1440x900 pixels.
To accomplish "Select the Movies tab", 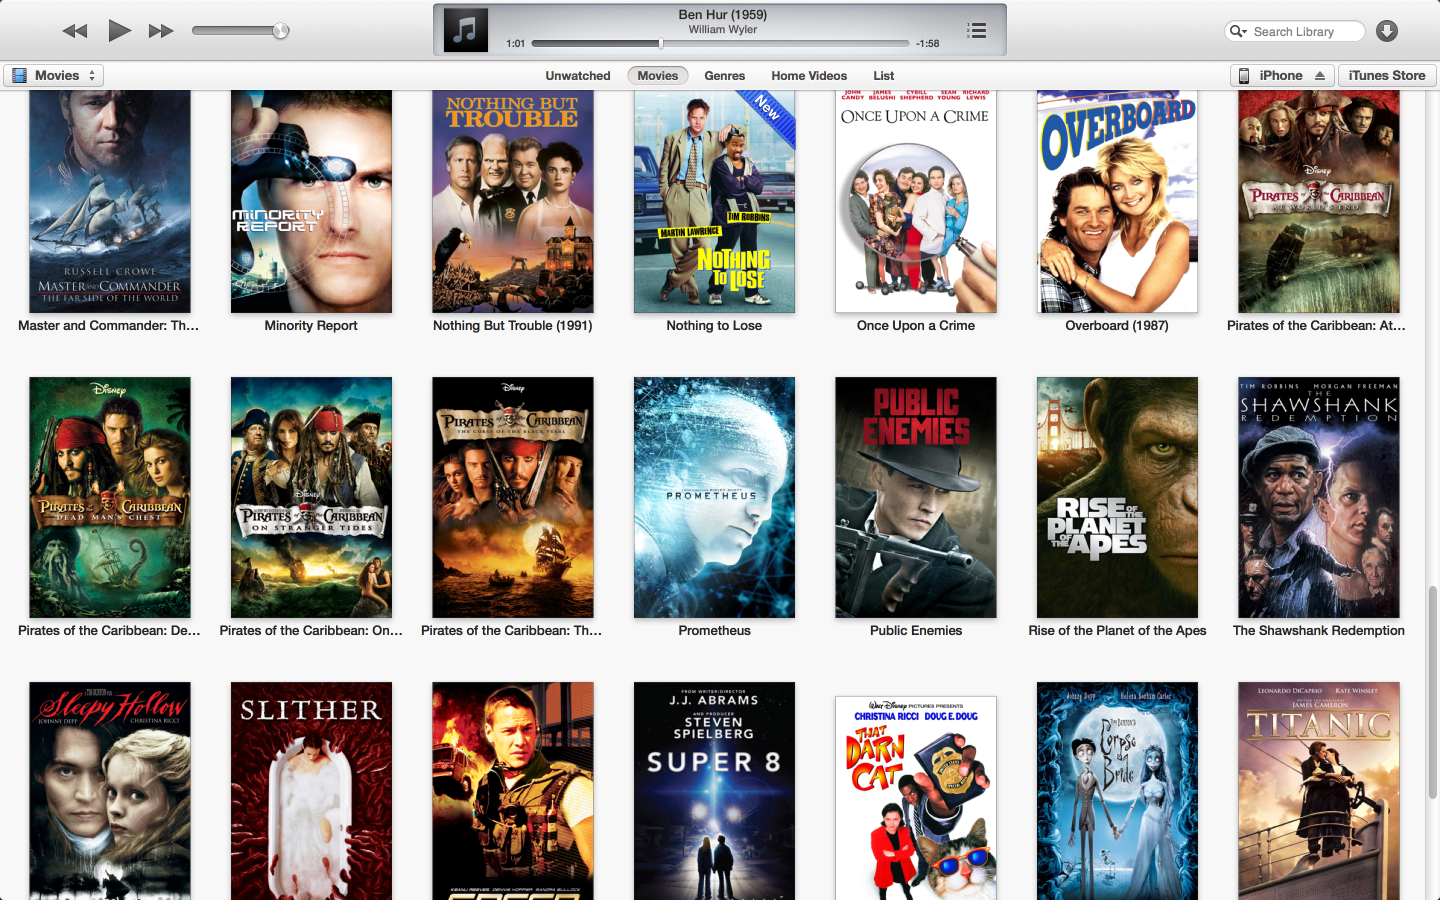I will coord(658,76).
